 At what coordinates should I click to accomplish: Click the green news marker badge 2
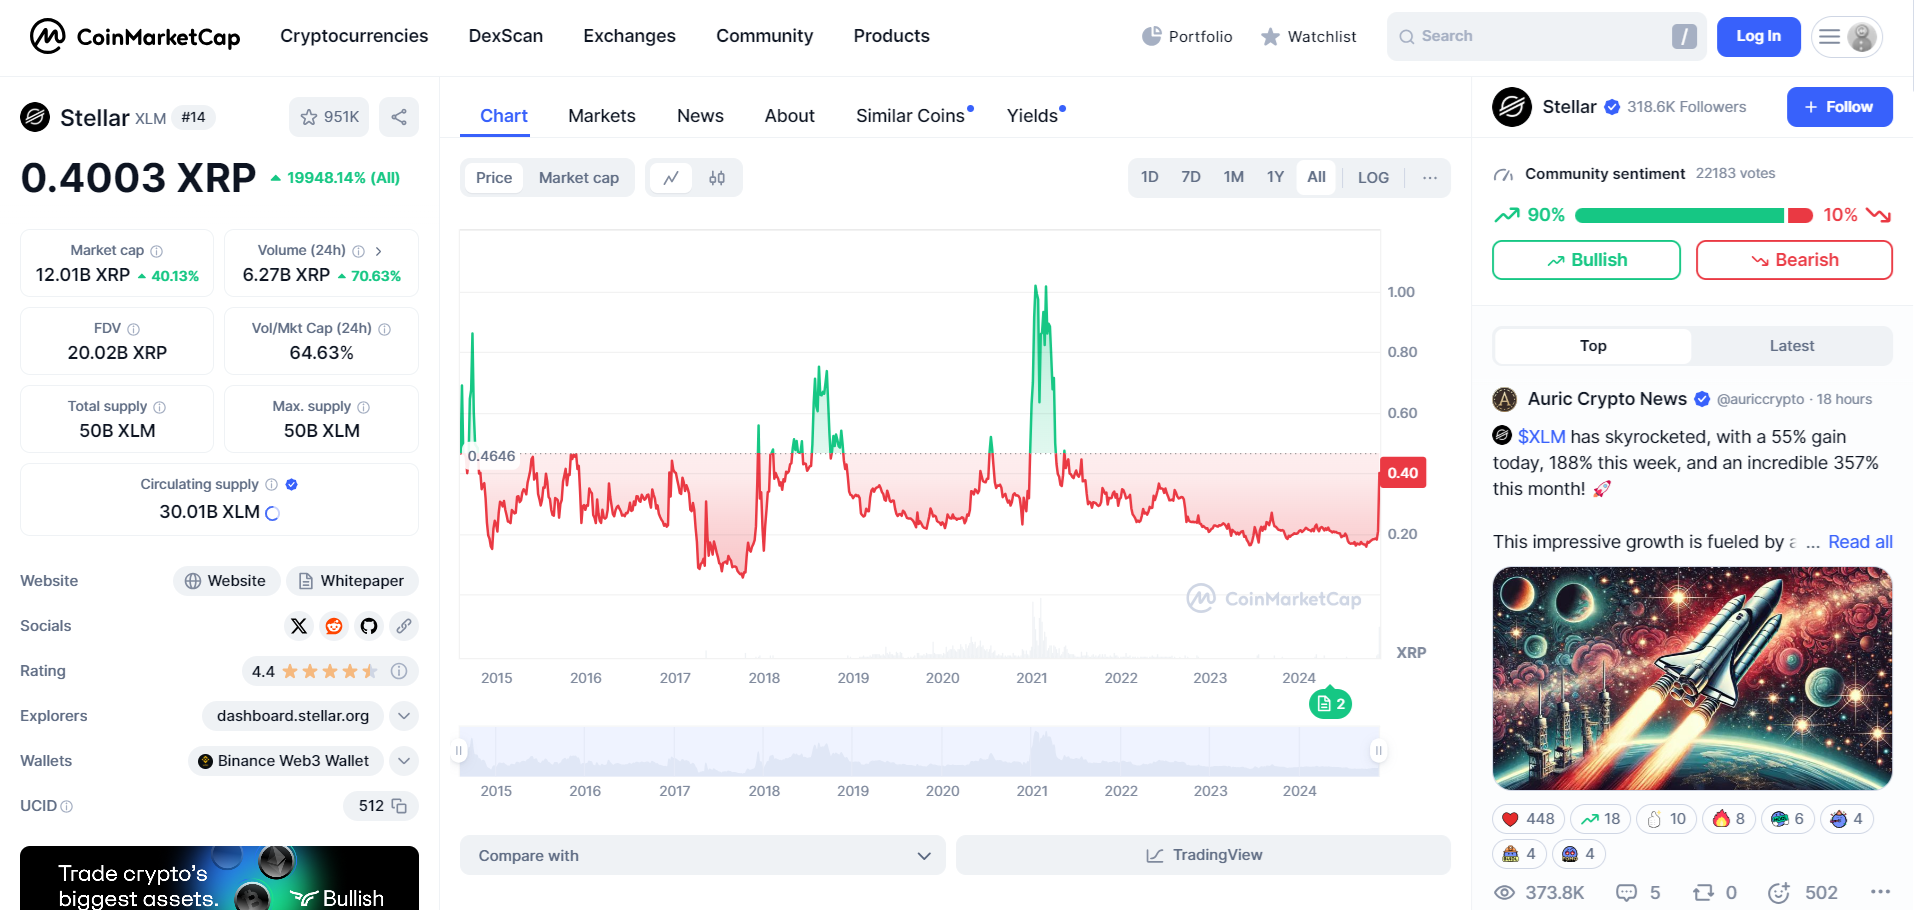[x=1330, y=704]
